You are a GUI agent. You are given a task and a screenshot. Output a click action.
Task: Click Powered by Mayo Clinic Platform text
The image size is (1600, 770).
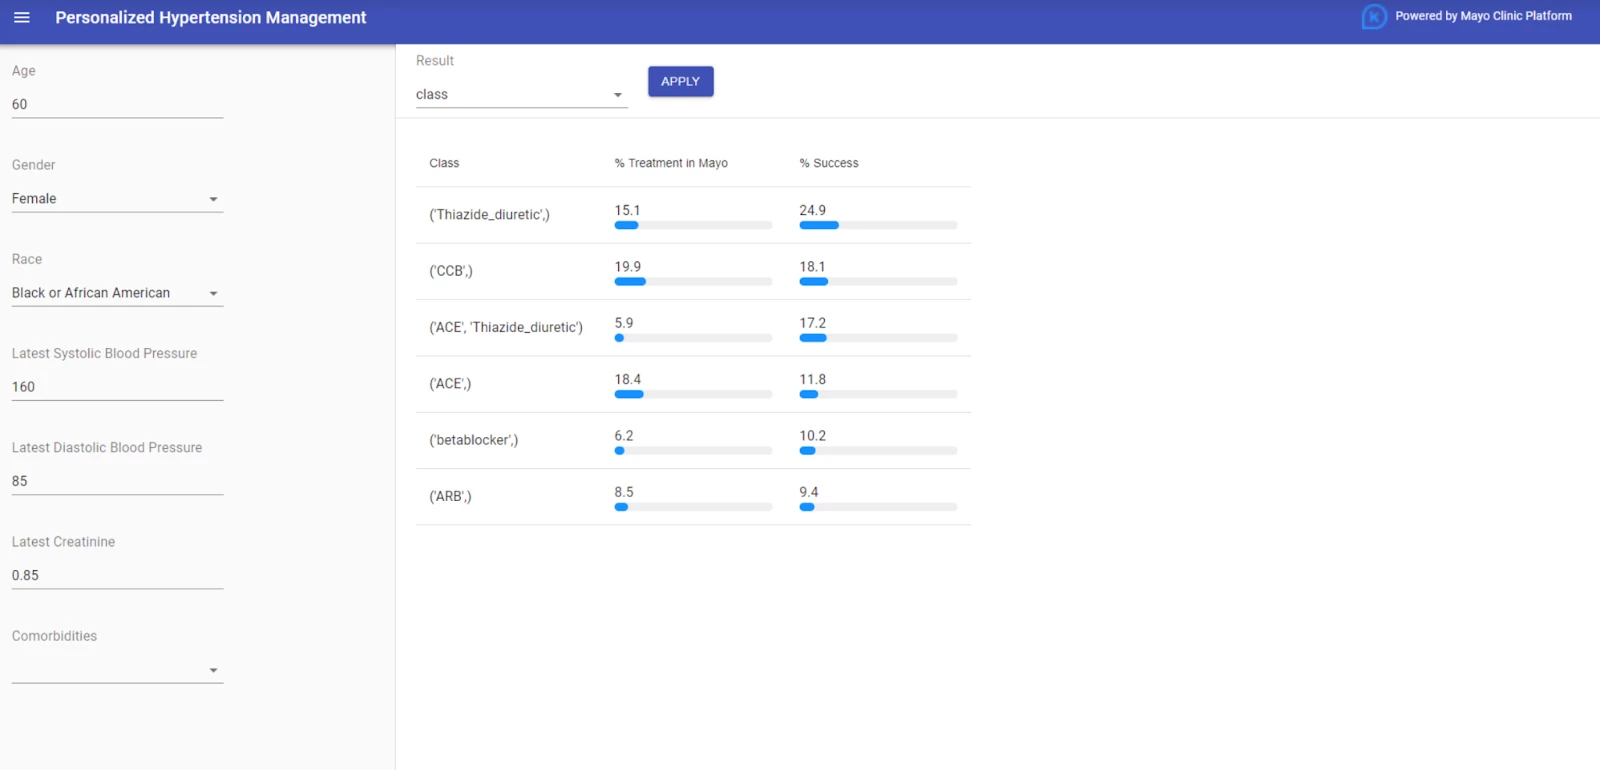tap(1483, 16)
